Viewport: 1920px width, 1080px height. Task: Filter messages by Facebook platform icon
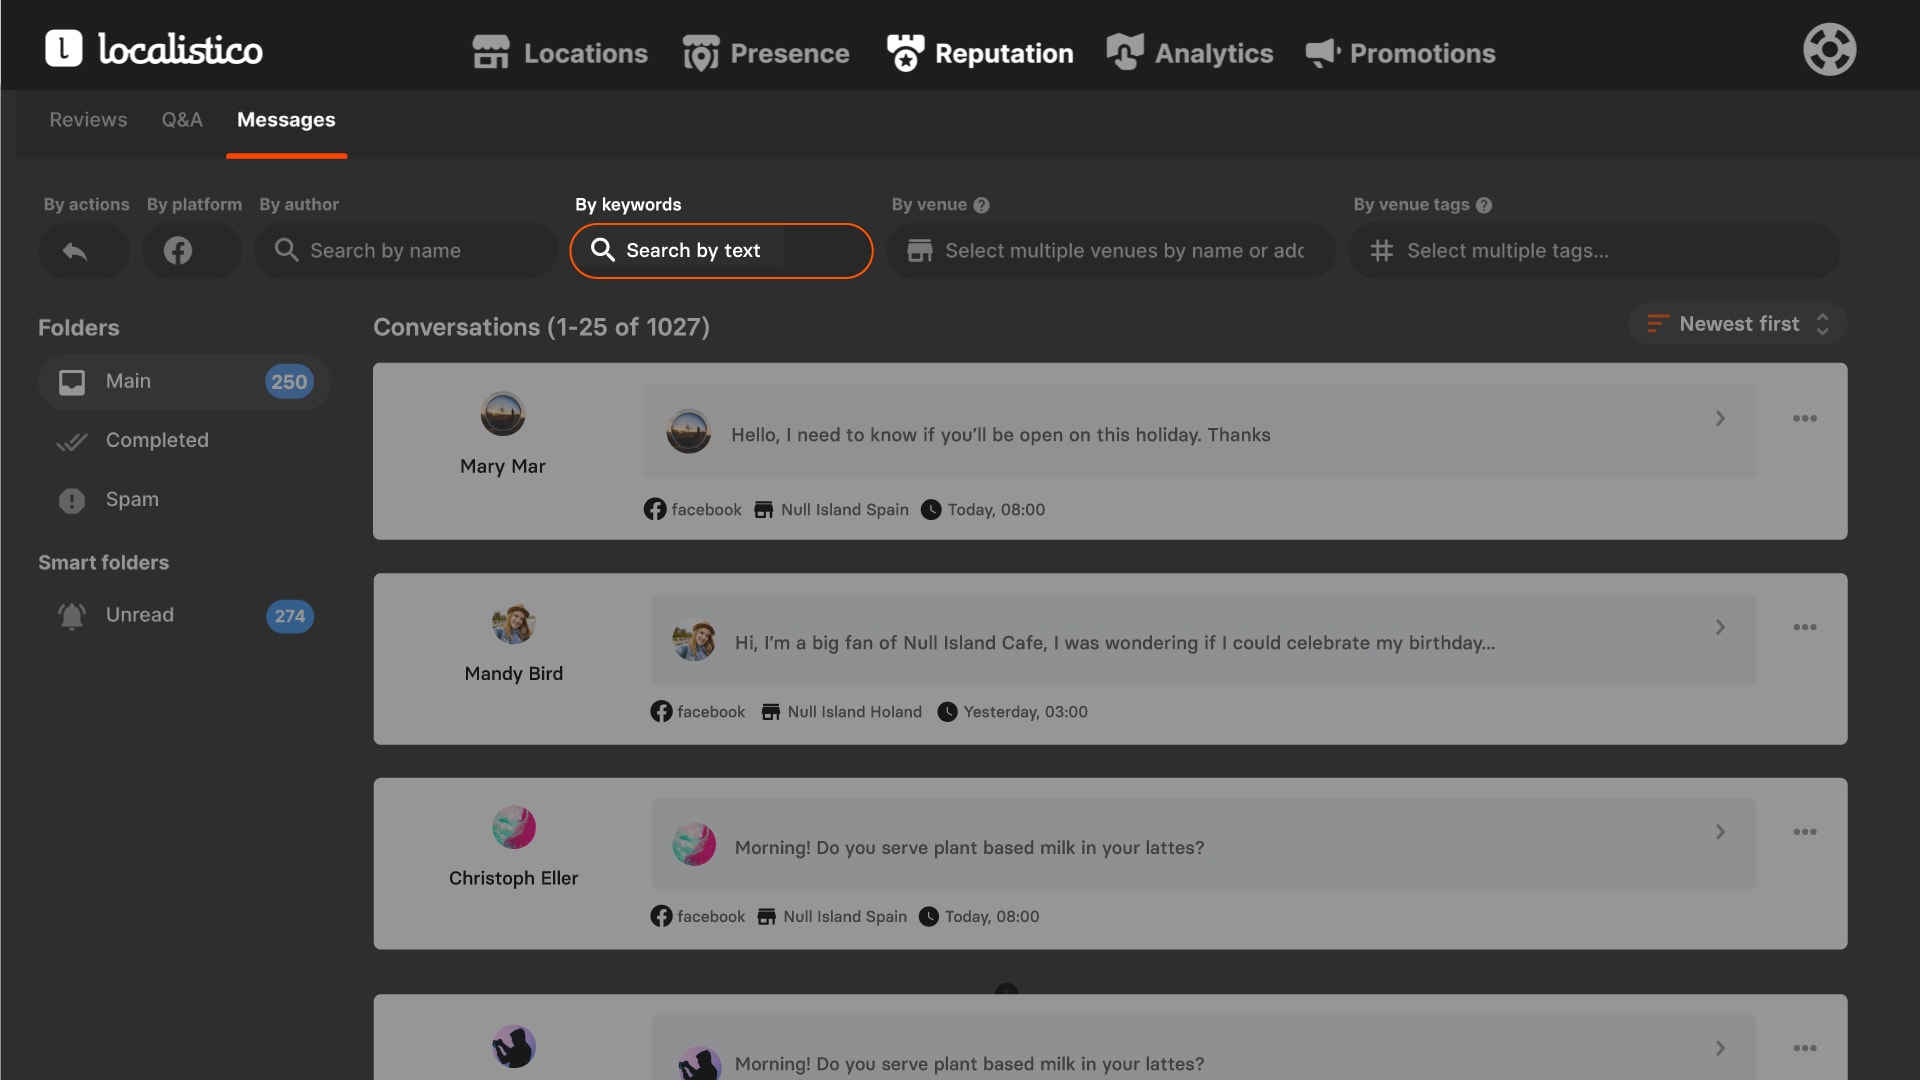pos(178,251)
